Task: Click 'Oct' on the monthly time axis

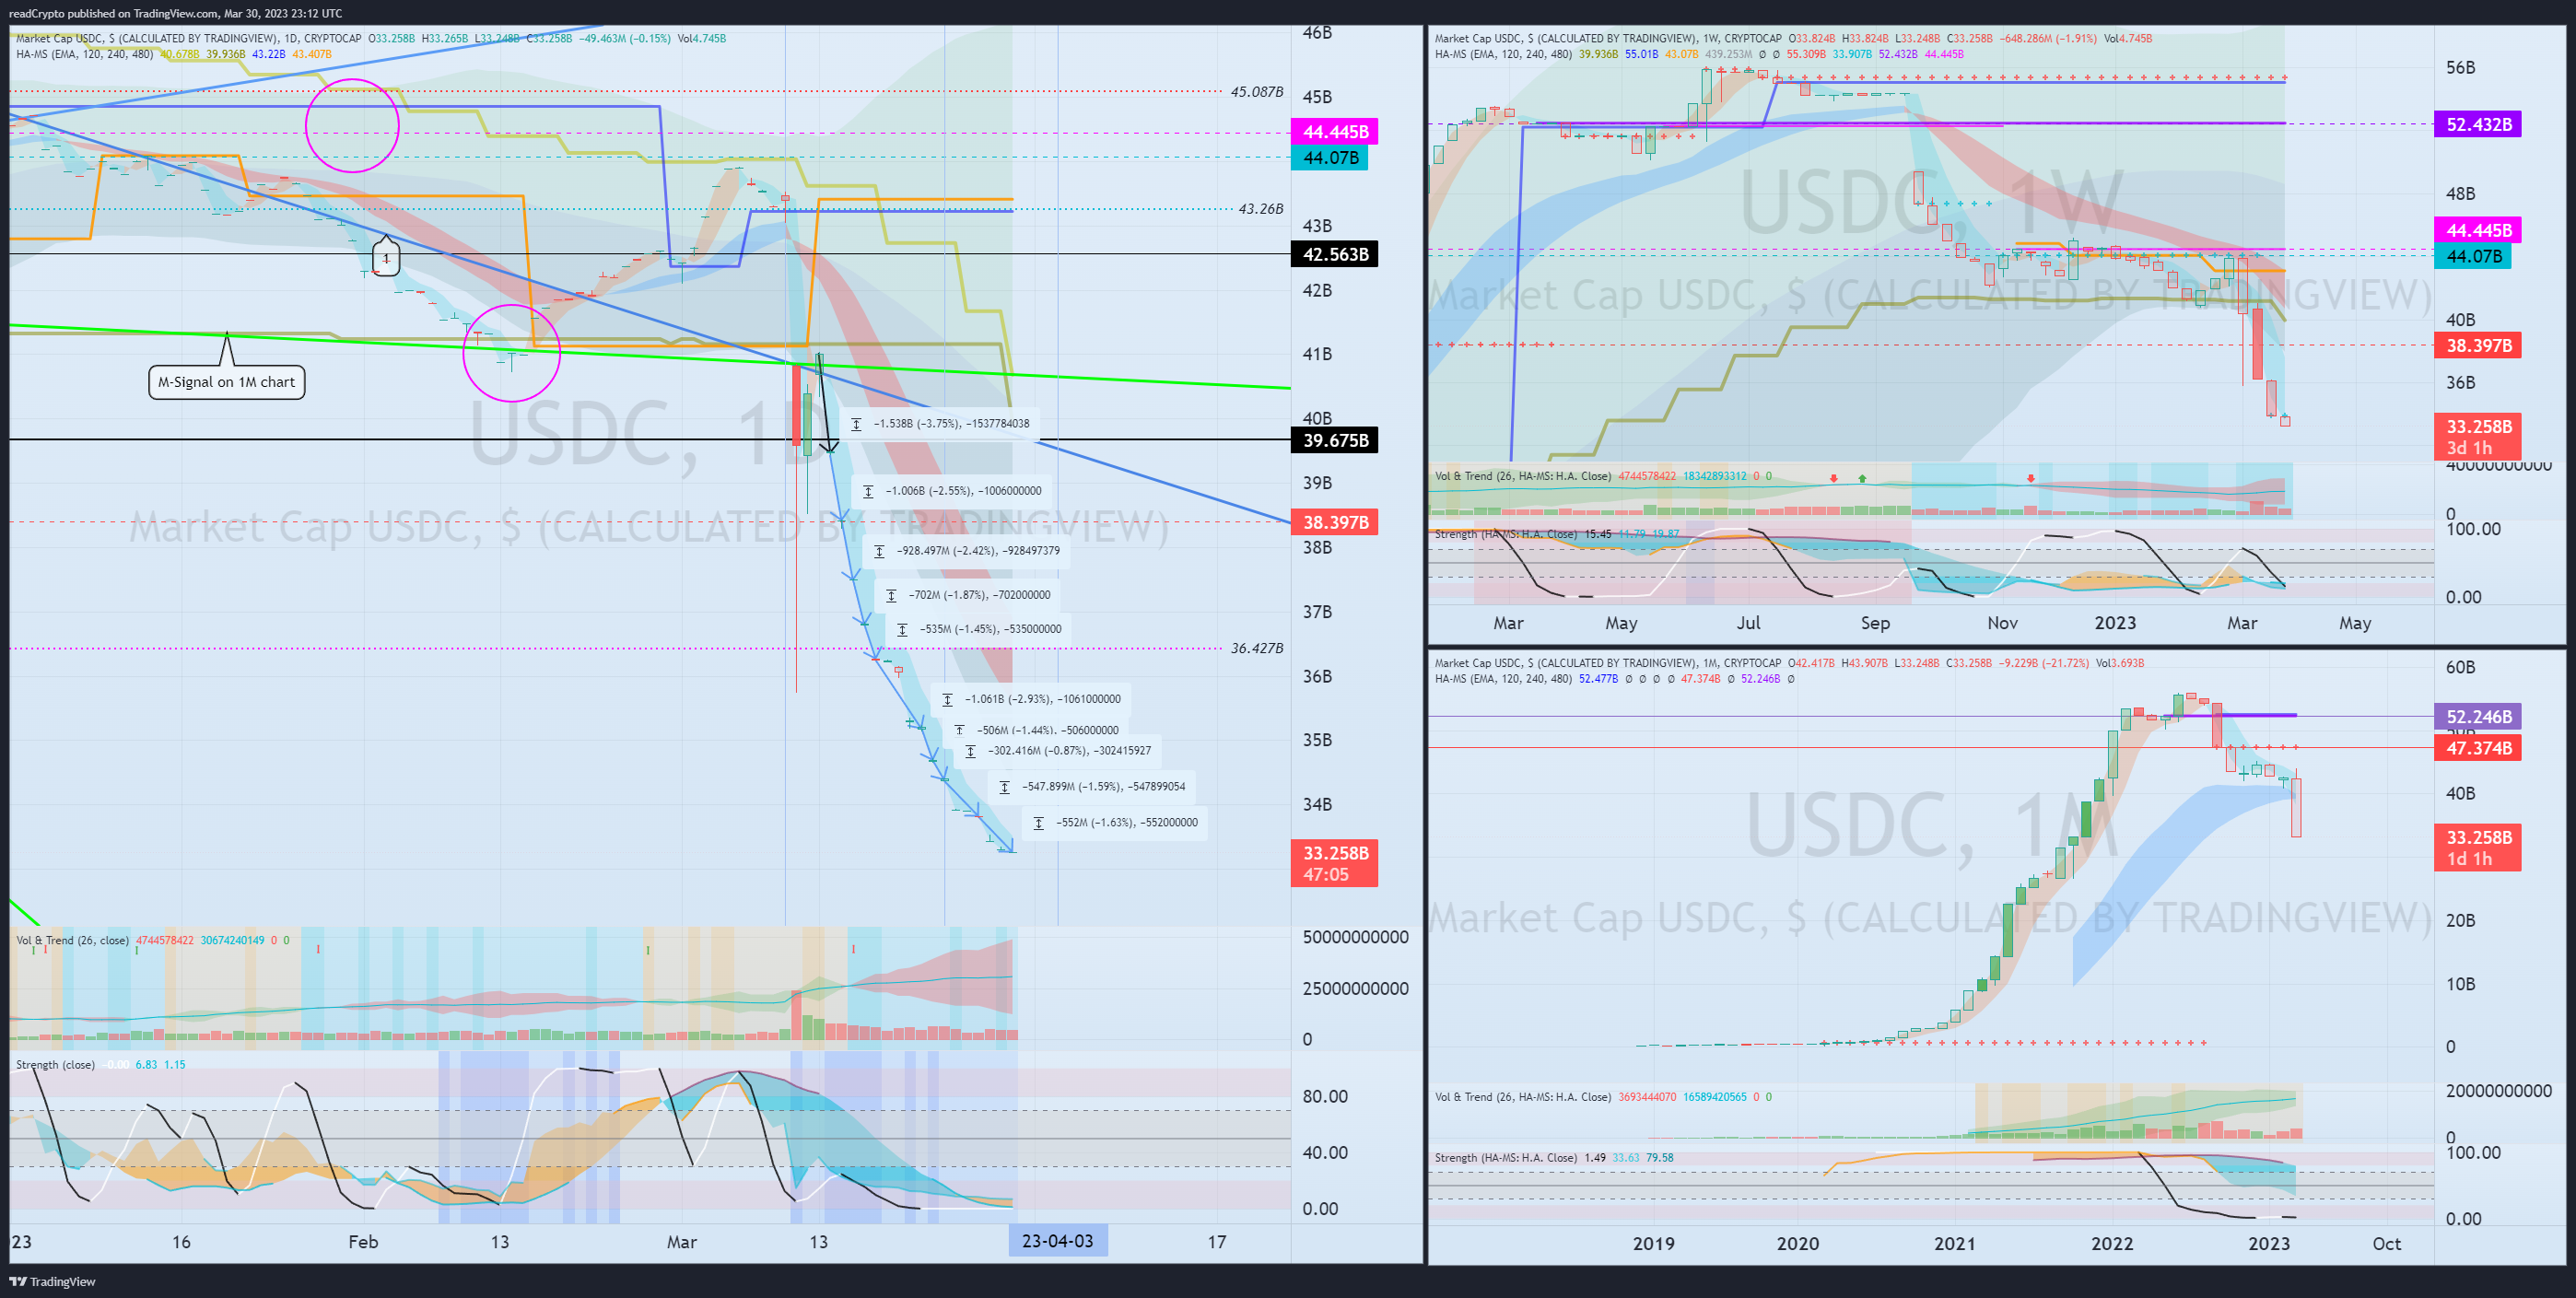Action: 2386,1243
